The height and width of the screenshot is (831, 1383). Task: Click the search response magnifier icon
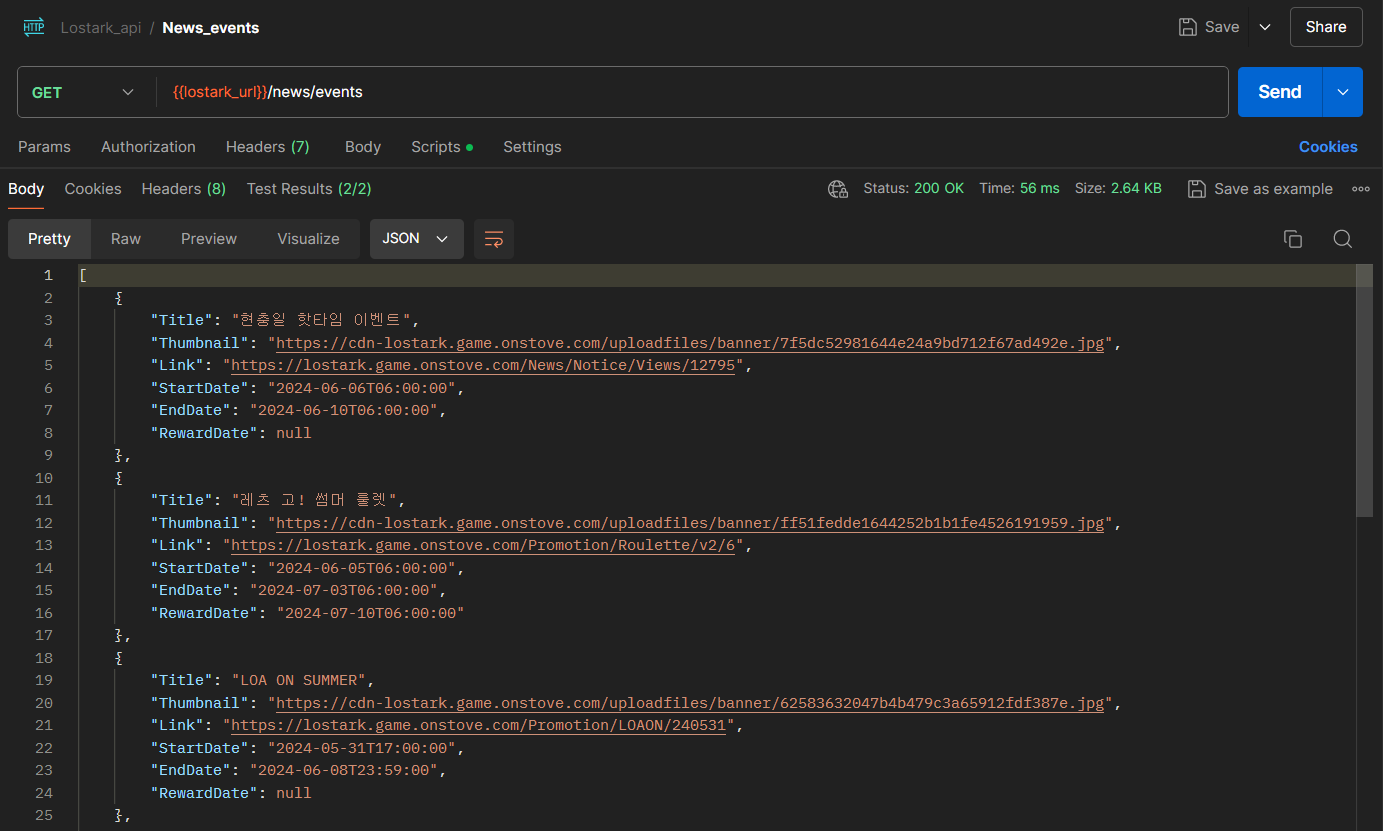pyautogui.click(x=1343, y=239)
